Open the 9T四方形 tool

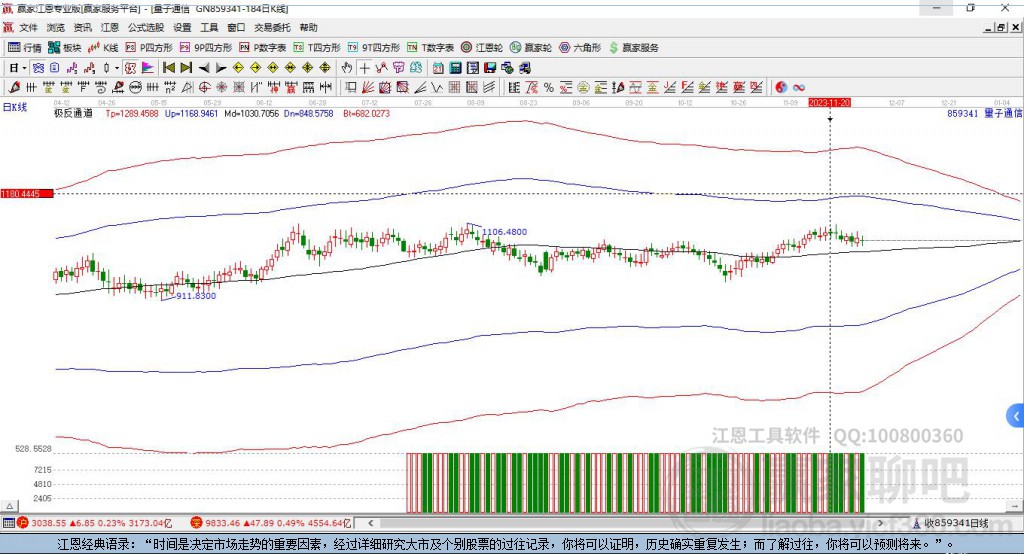tap(374, 48)
